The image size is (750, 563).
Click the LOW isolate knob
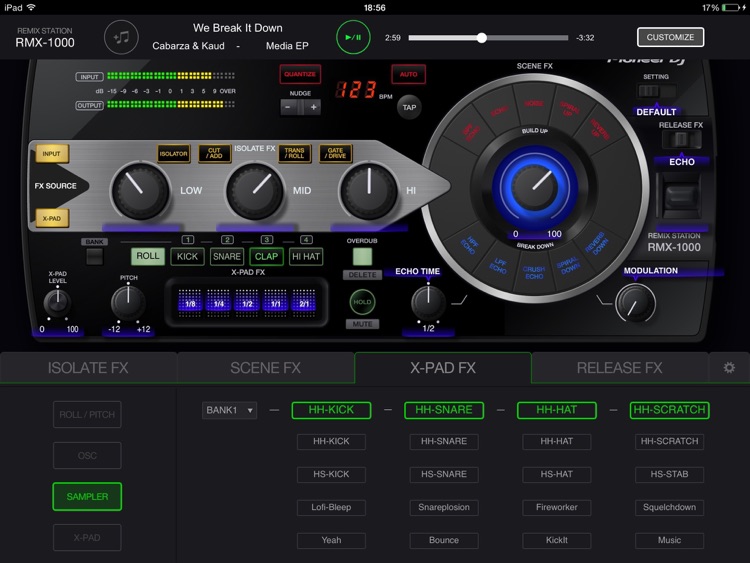141,191
